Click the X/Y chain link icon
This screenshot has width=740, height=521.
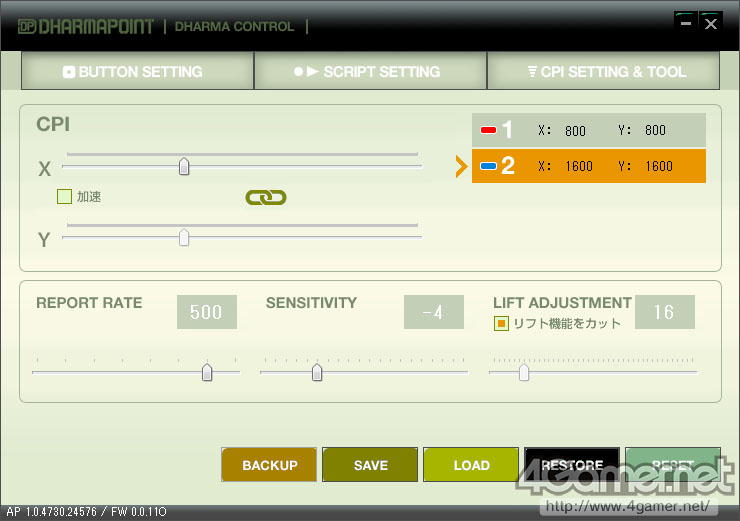point(266,197)
